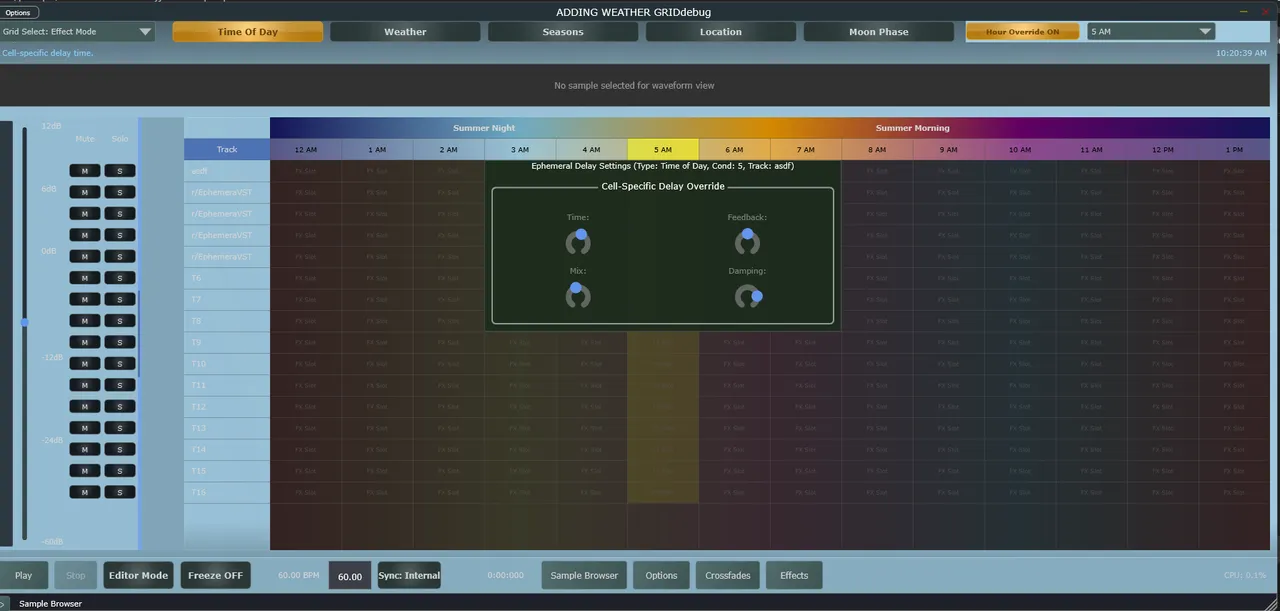Image resolution: width=1280 pixels, height=611 pixels.
Task: Expand the 5 AM hour dropdown
Action: coord(1151,32)
